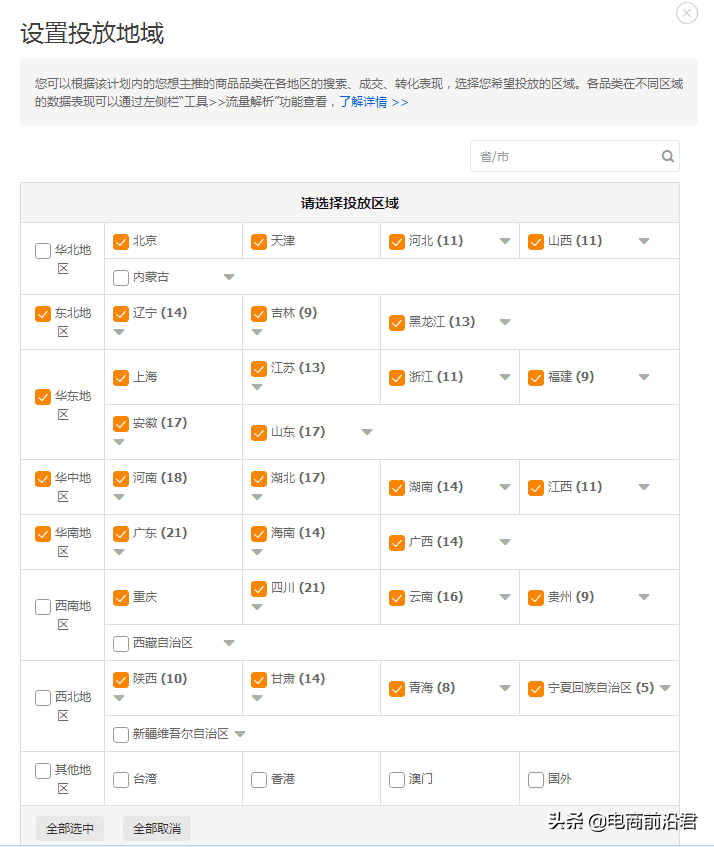The image size is (714, 847).
Task: Expand the 湖北 city list arrow
Action: point(257,497)
